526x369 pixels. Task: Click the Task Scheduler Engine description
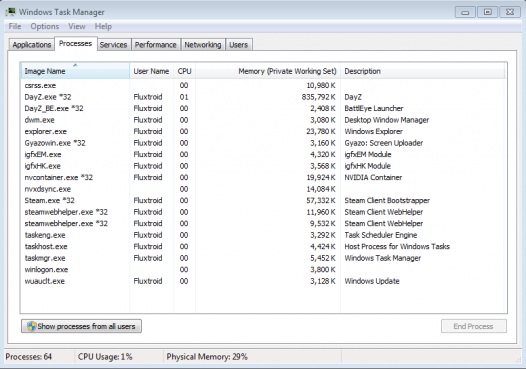[x=381, y=235]
